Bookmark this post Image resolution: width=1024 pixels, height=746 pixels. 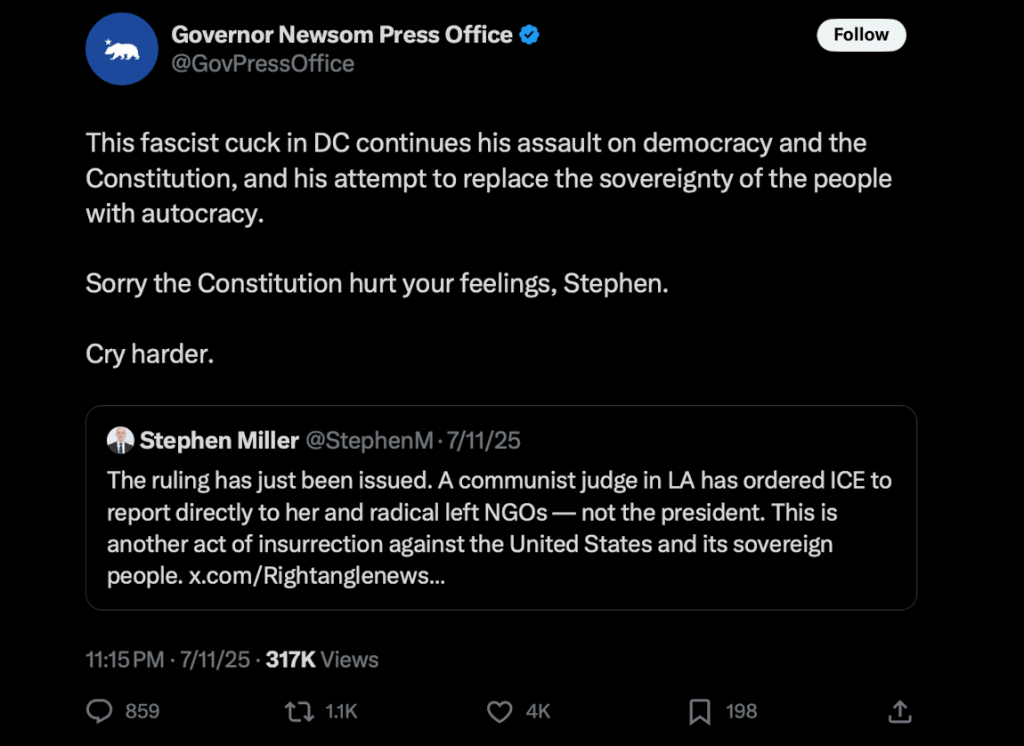coord(700,711)
